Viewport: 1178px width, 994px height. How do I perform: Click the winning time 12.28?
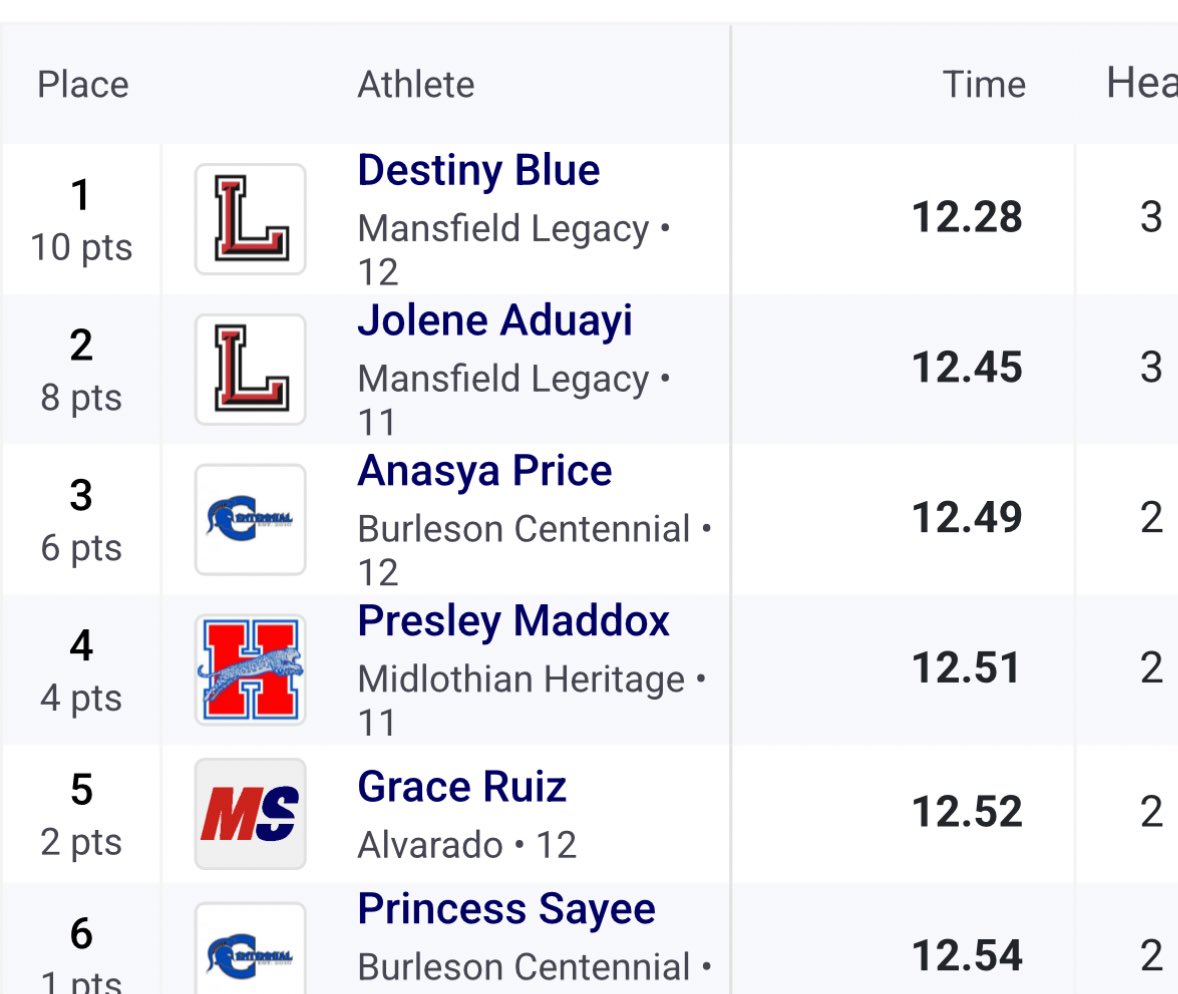click(x=966, y=218)
